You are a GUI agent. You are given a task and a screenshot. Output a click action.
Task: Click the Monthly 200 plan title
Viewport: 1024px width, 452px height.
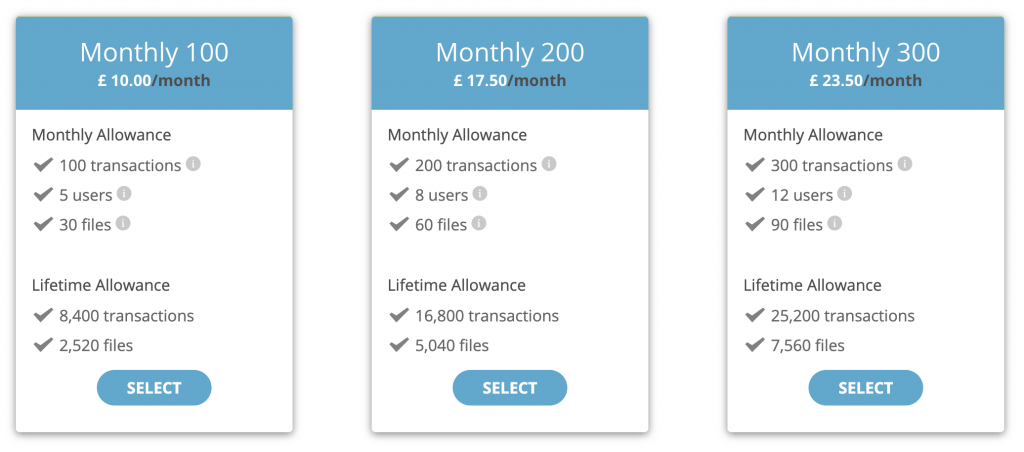[510, 52]
